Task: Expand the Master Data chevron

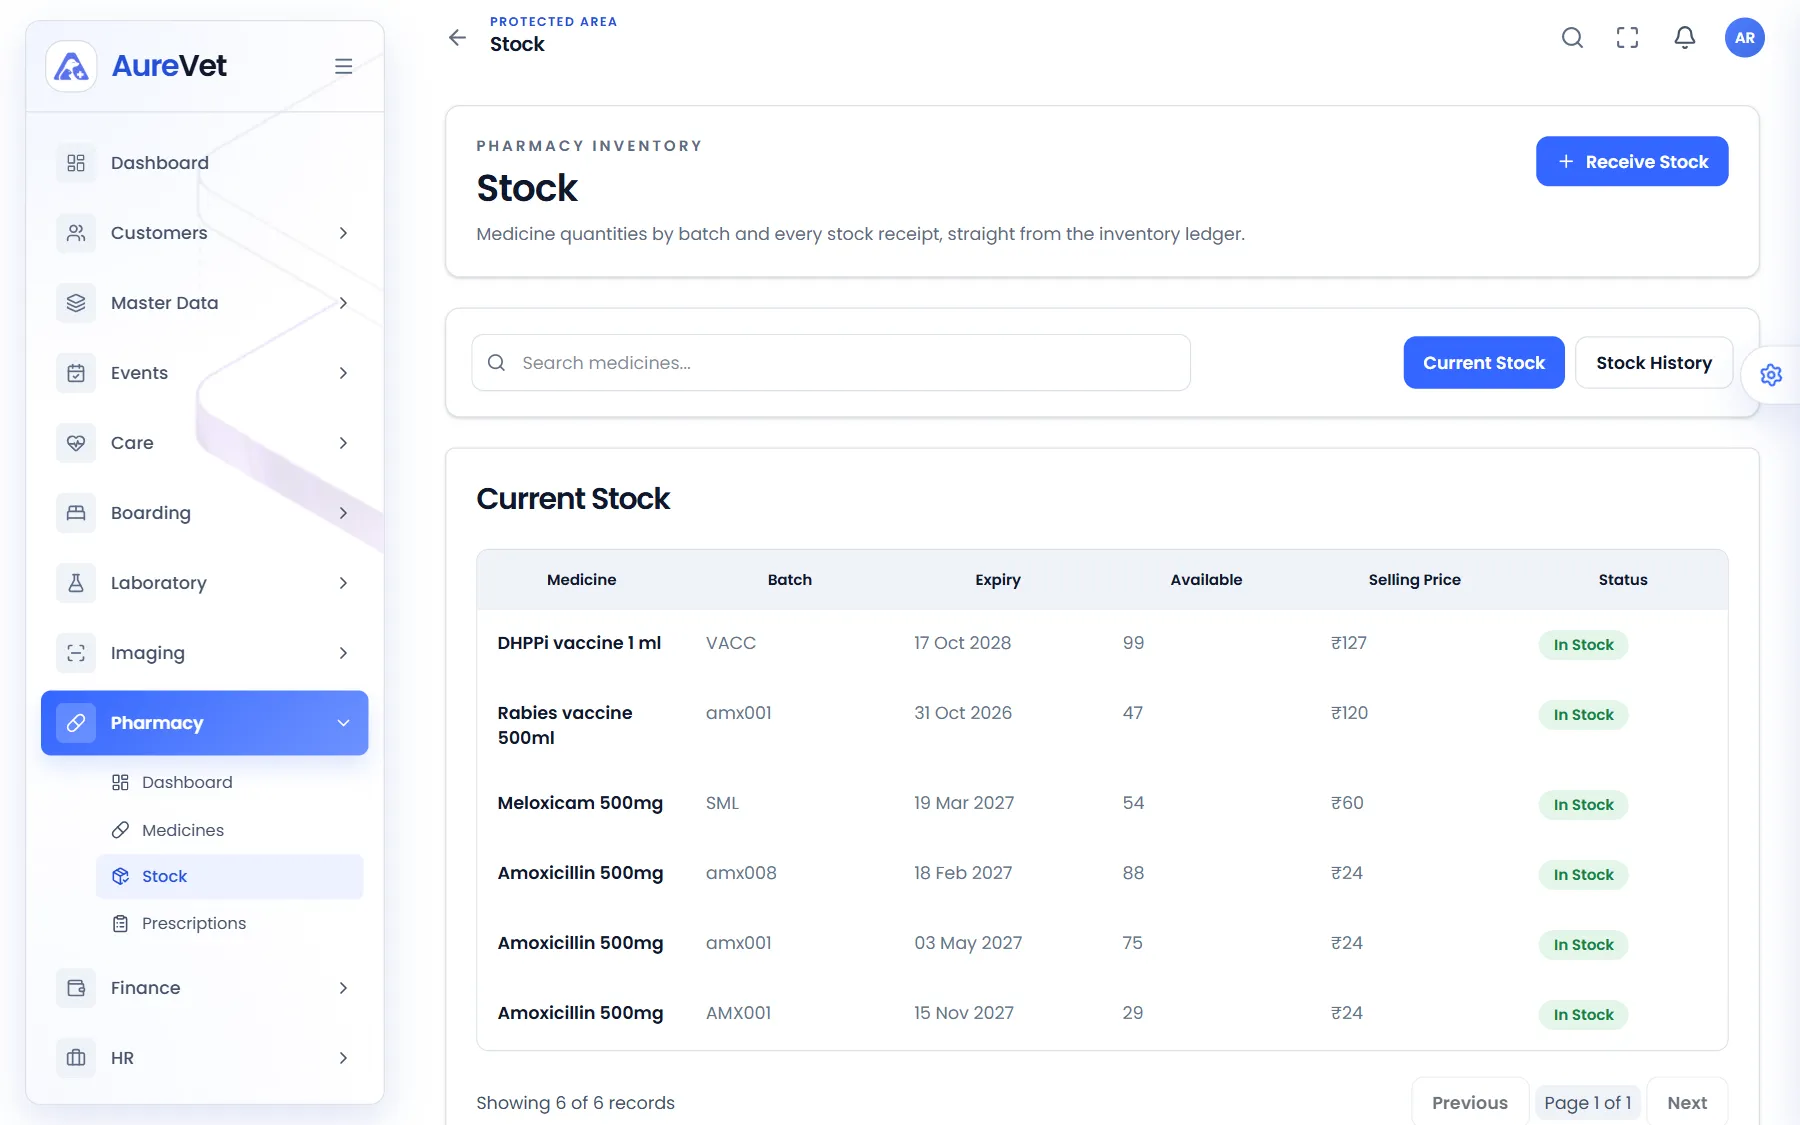Action: (x=343, y=303)
